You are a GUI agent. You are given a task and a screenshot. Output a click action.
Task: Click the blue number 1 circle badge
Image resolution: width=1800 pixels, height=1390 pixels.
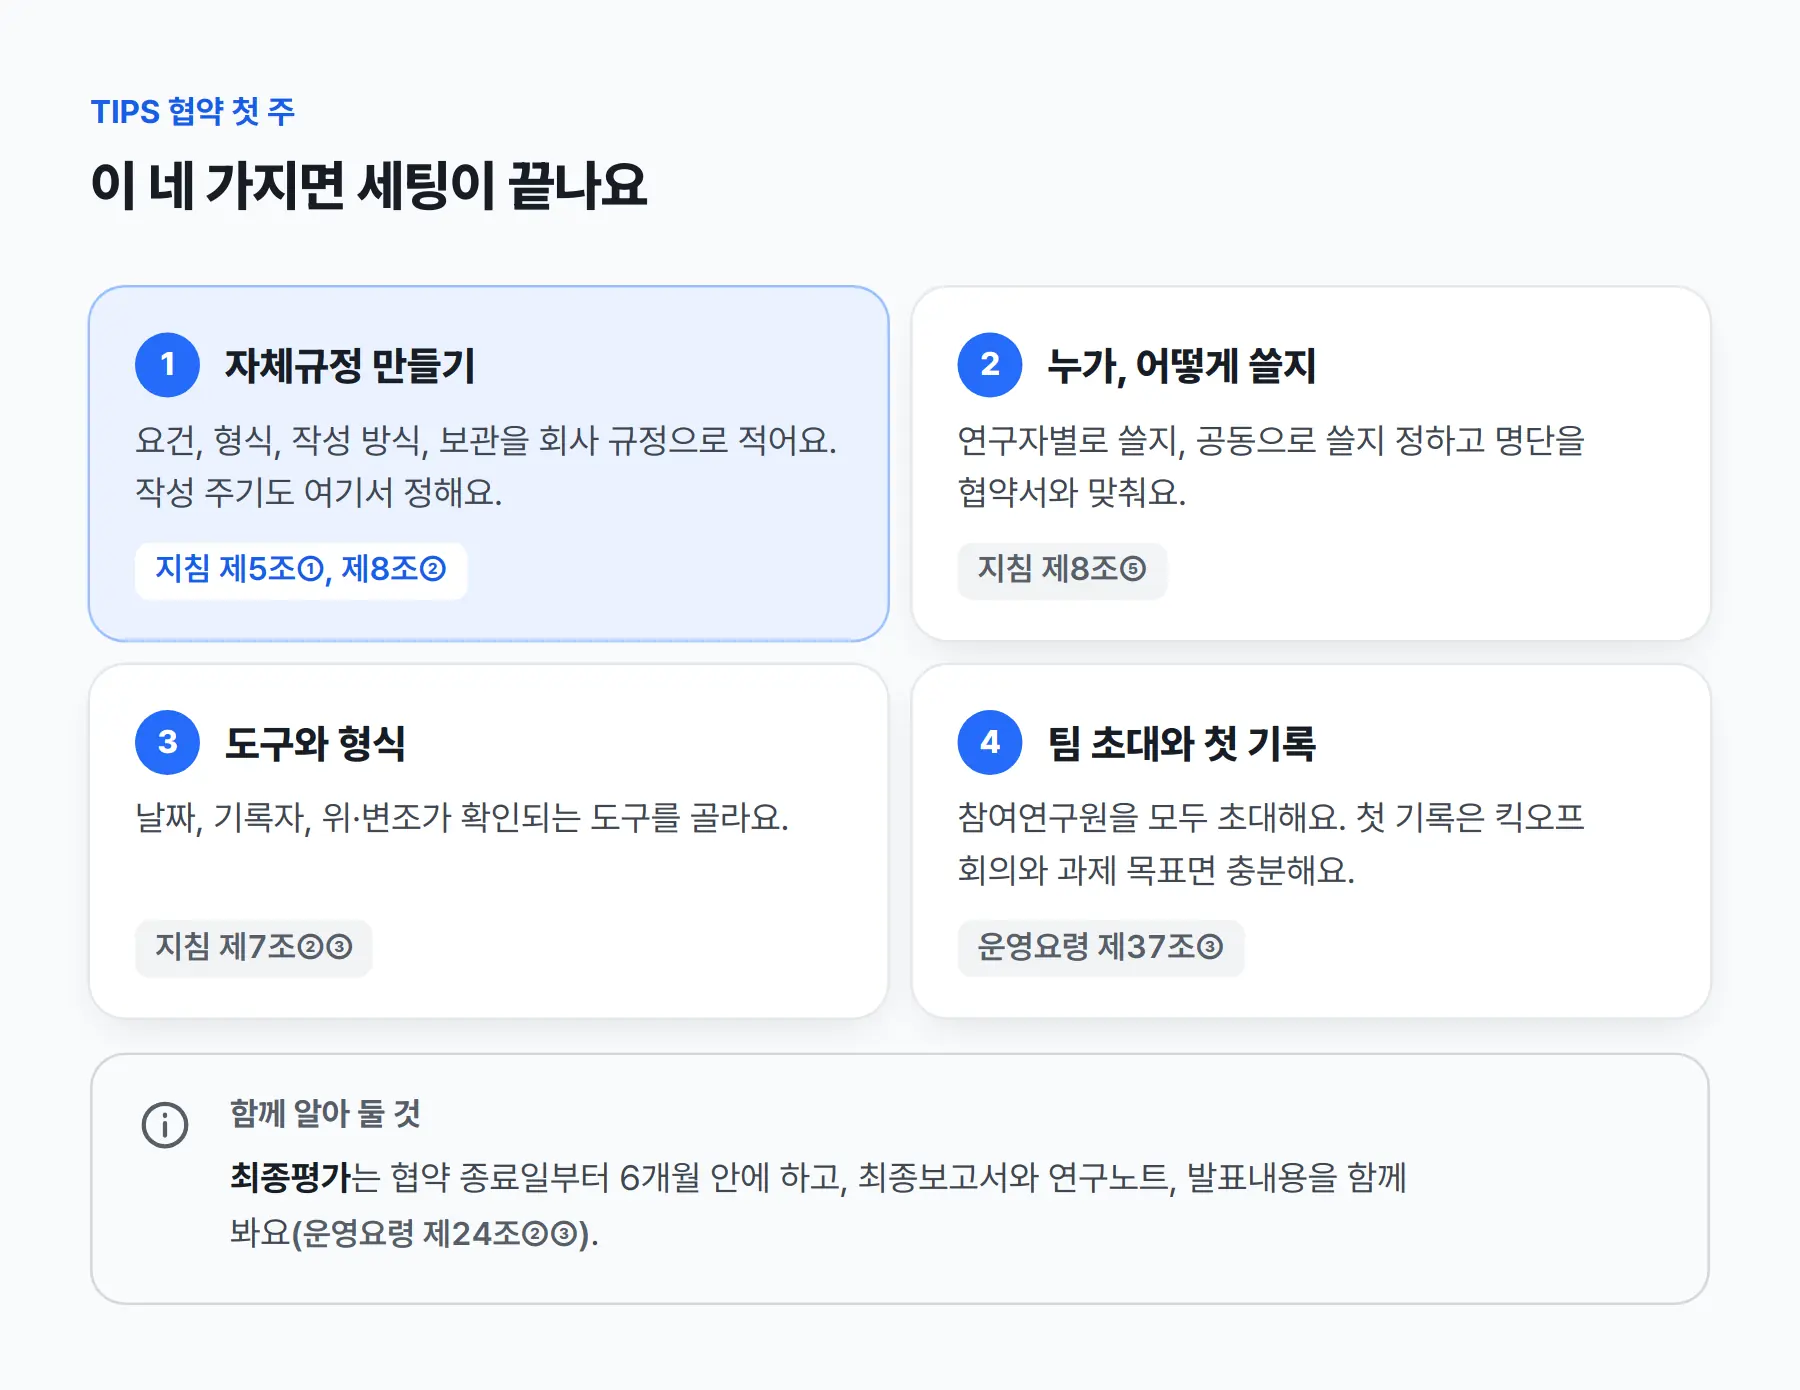167,365
